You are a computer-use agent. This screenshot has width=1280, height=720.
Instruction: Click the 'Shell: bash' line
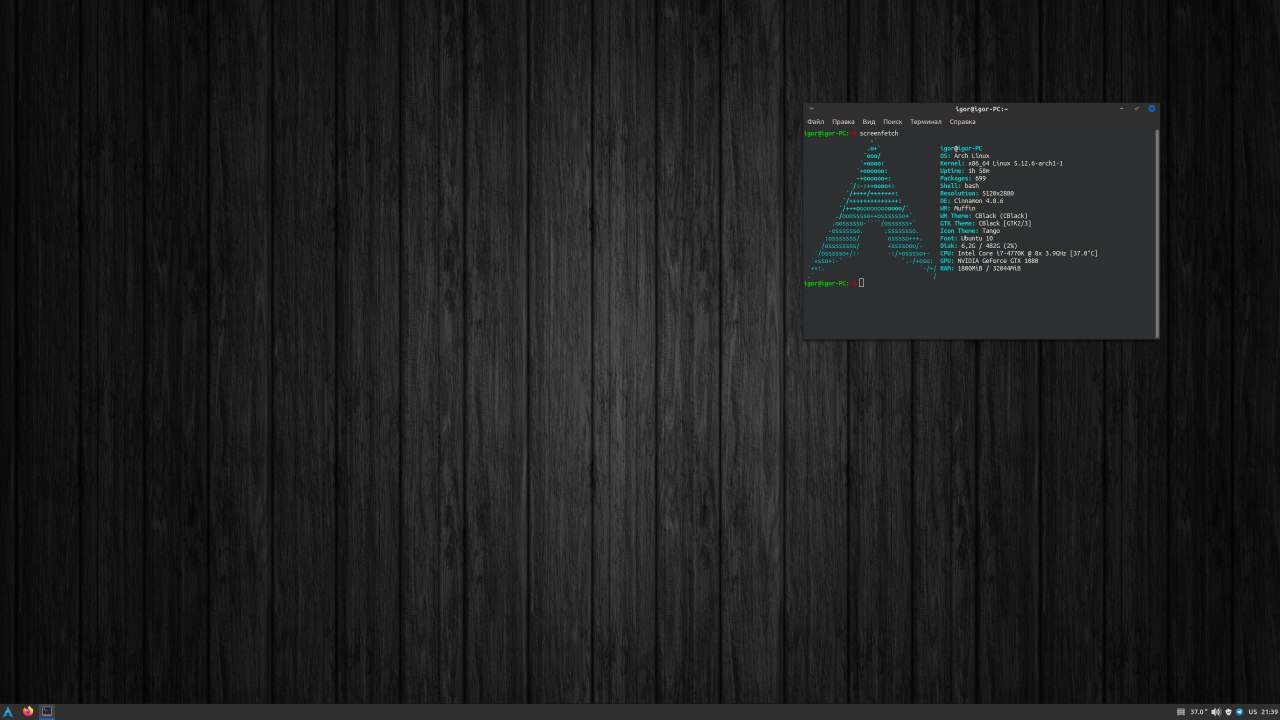959,186
